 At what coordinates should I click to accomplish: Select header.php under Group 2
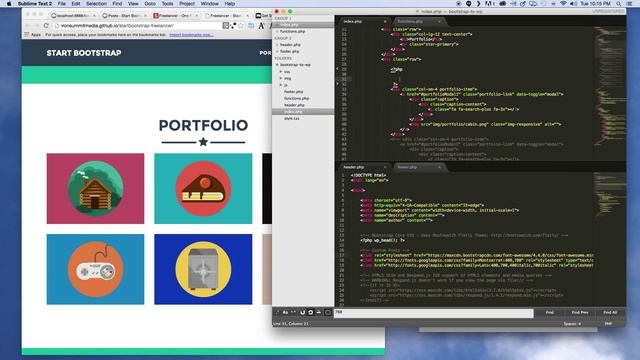[x=290, y=45]
